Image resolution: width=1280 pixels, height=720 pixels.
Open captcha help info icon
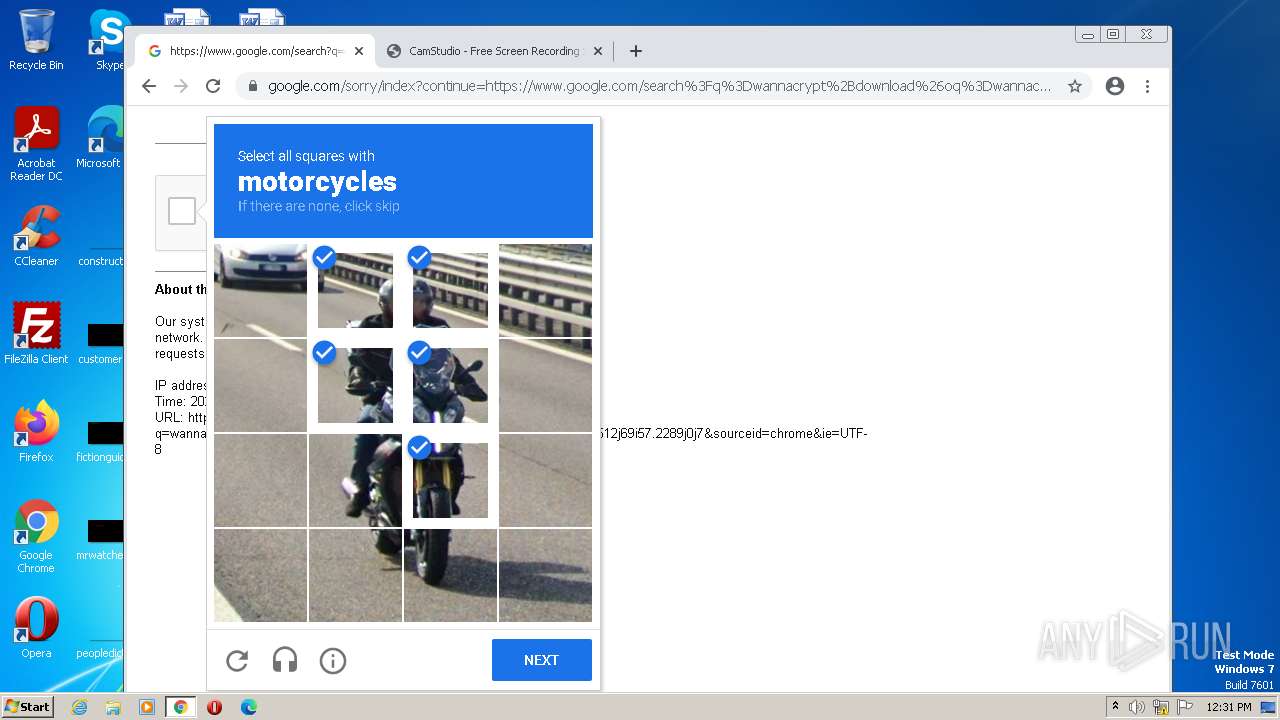[x=333, y=660]
